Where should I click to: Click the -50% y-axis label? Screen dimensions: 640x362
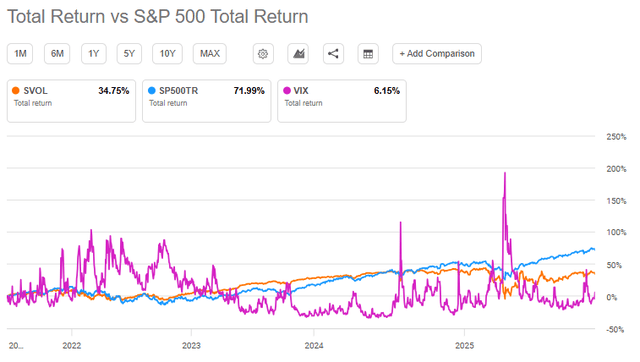pos(615,329)
